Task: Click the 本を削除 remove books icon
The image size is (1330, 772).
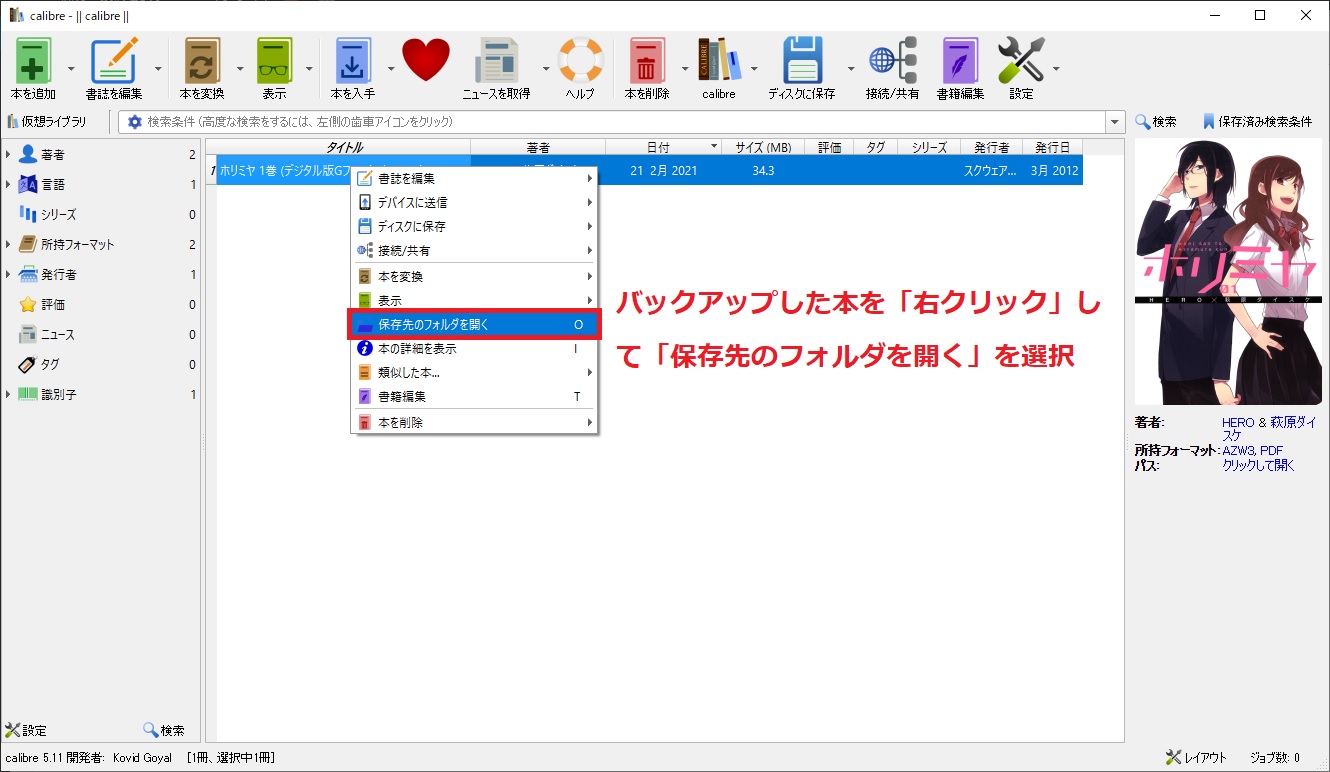Action: (647, 62)
